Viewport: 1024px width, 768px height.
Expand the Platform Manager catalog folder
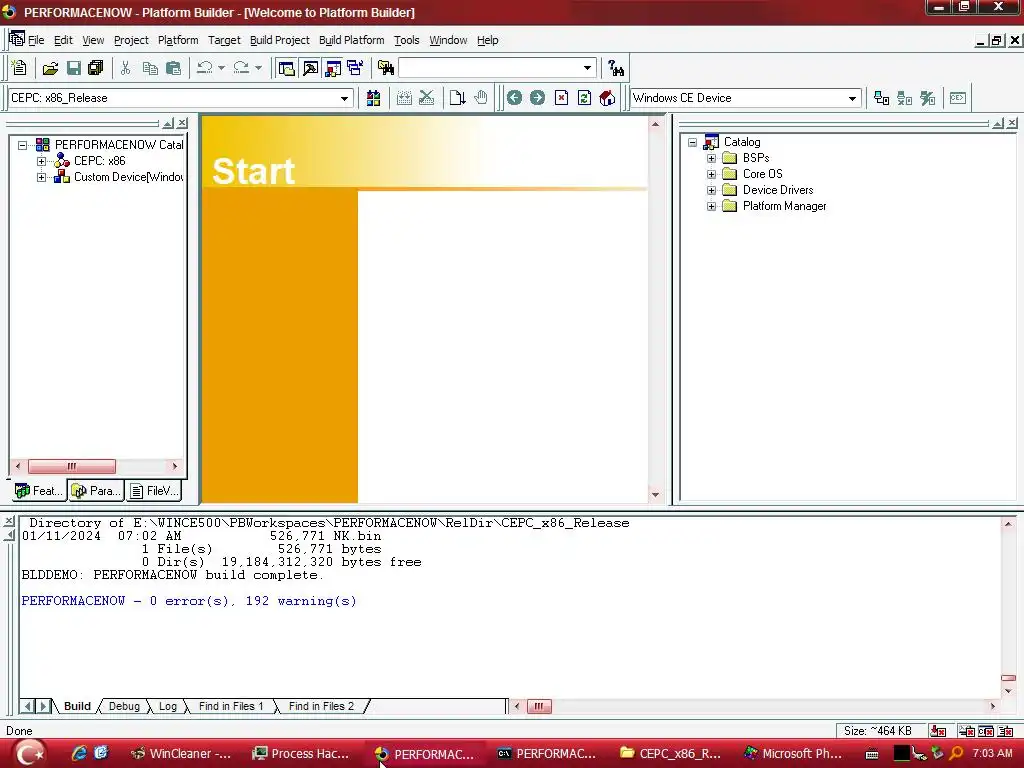(711, 206)
